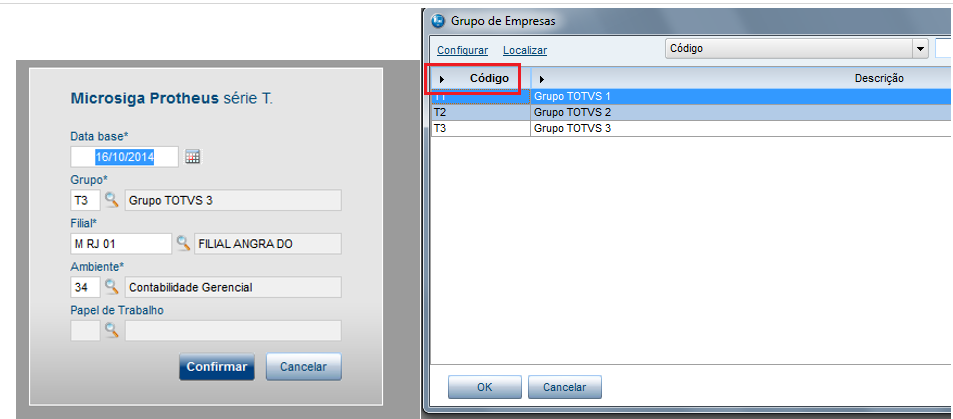
Task: Select Grupo TOTVS 3 row in the list
Action: coord(692,128)
